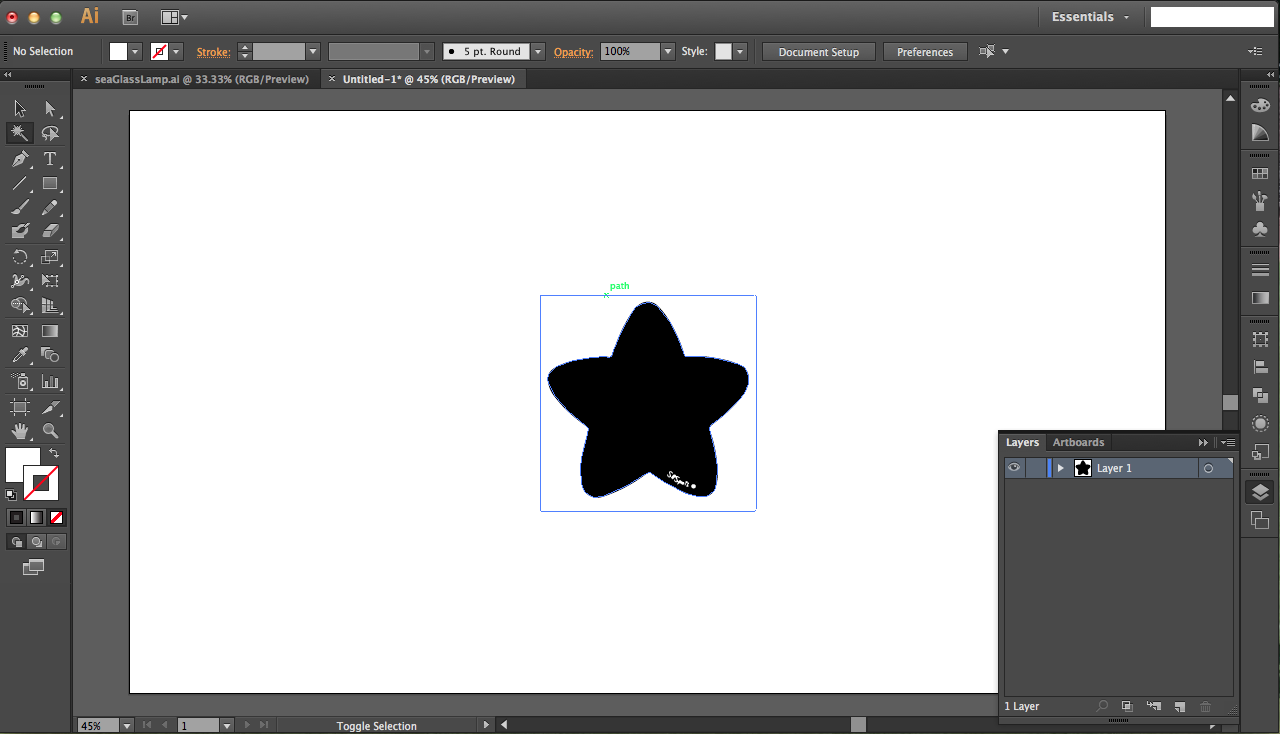Viewport: 1280px width, 734px height.
Task: Click the orange Stroke link label
Action: tap(213, 52)
